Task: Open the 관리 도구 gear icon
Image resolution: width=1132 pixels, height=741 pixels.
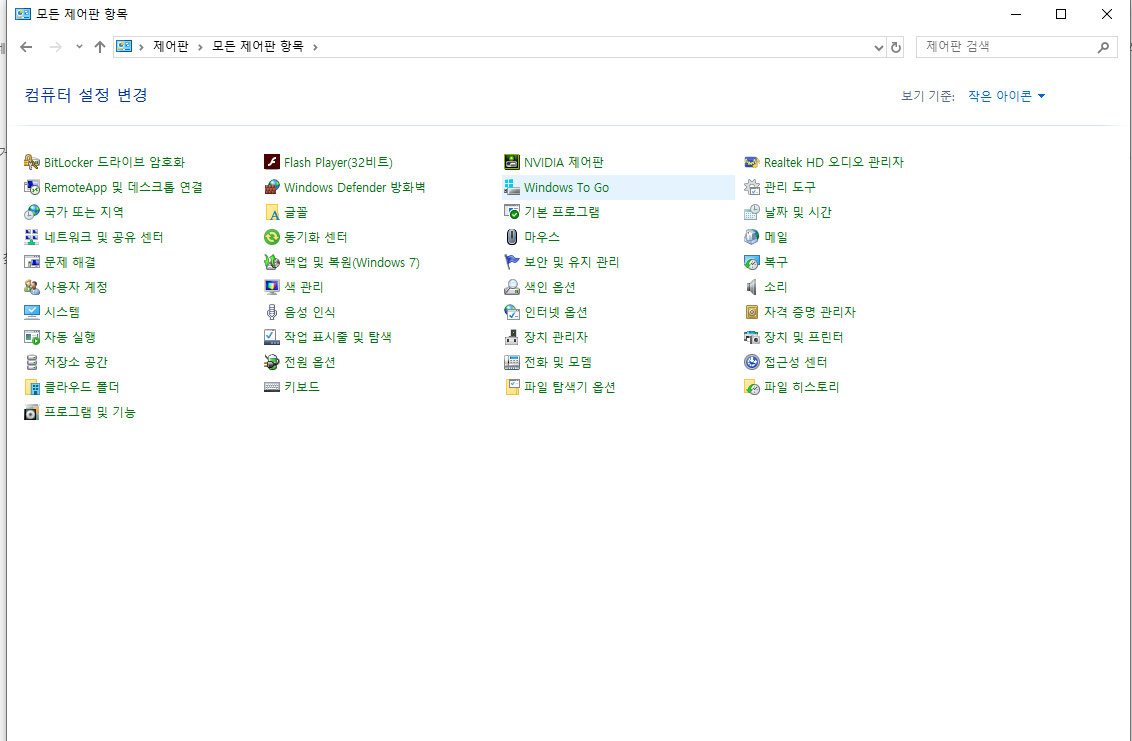Action: coord(752,187)
